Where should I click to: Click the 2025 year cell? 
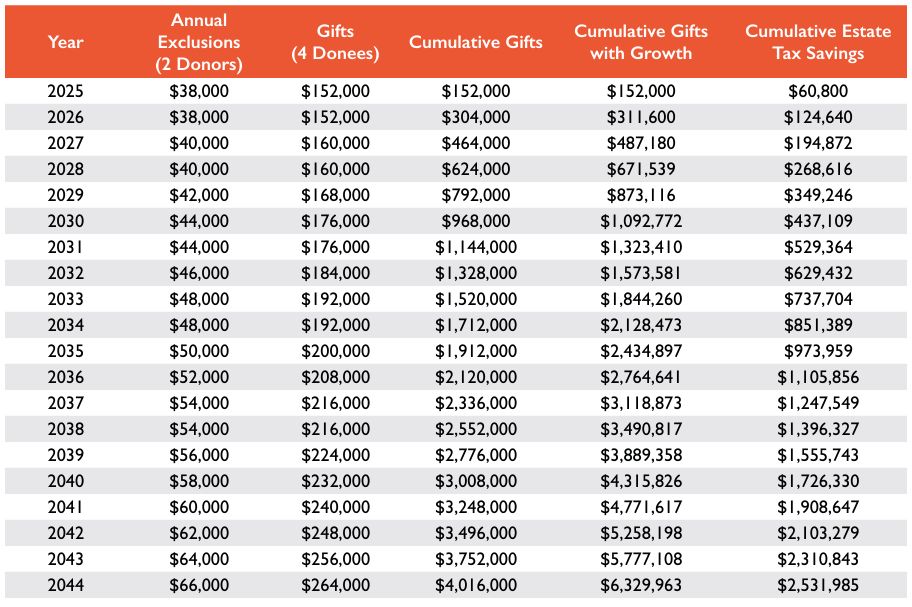pyautogui.click(x=65, y=91)
